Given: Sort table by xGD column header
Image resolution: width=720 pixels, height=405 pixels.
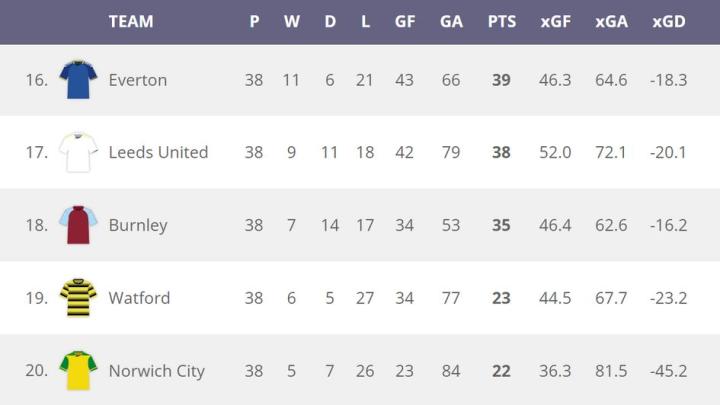Looking at the screenshot, I should click(x=668, y=21).
